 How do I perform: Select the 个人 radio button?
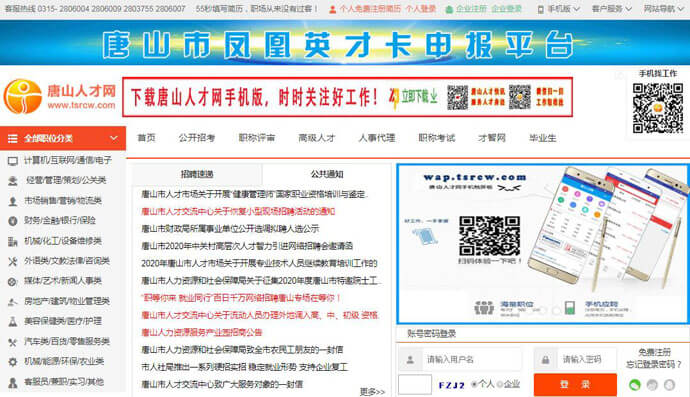[x=474, y=385]
